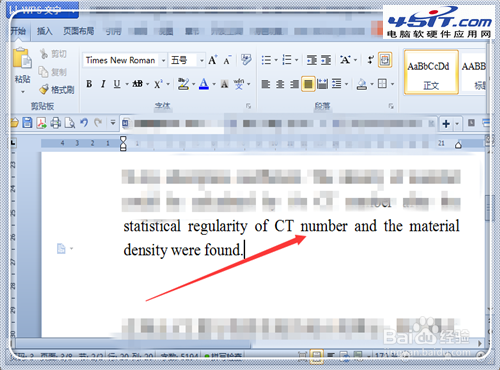This screenshot has width=500, height=370.
Task: Click the font color A swatch
Action: (x=204, y=84)
